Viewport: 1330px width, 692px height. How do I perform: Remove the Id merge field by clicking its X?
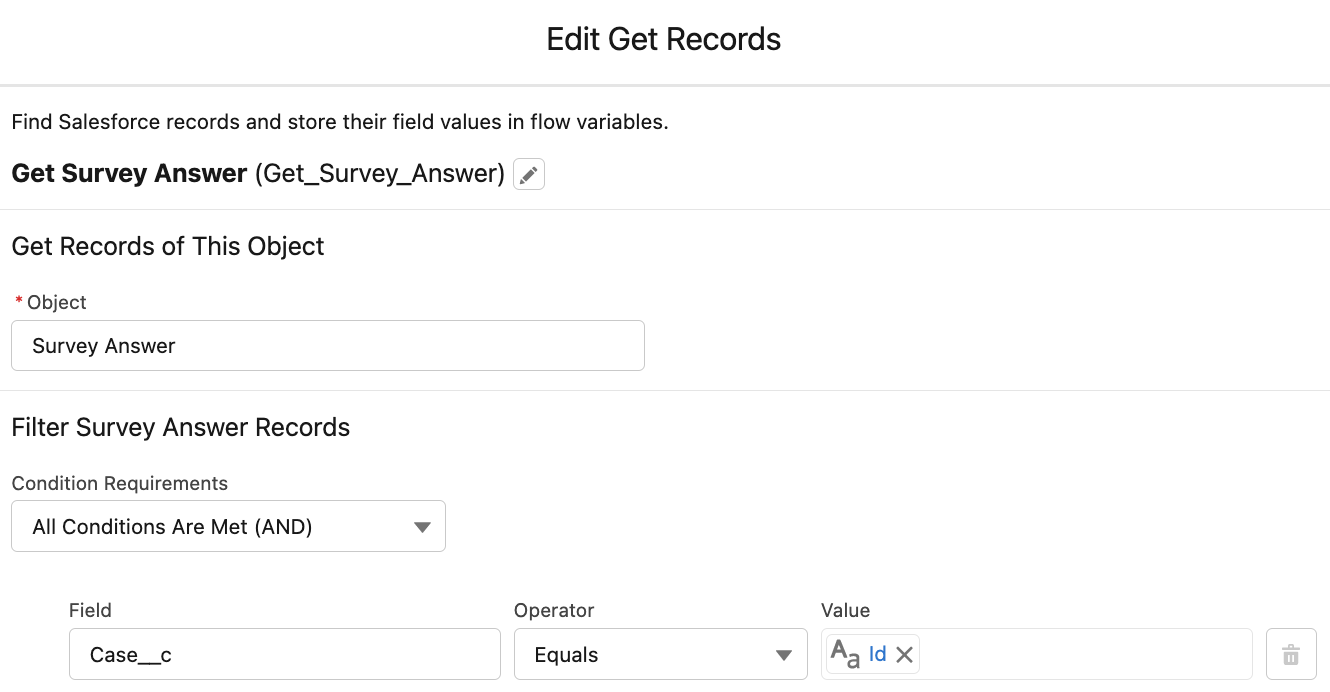pyautogui.click(x=905, y=654)
